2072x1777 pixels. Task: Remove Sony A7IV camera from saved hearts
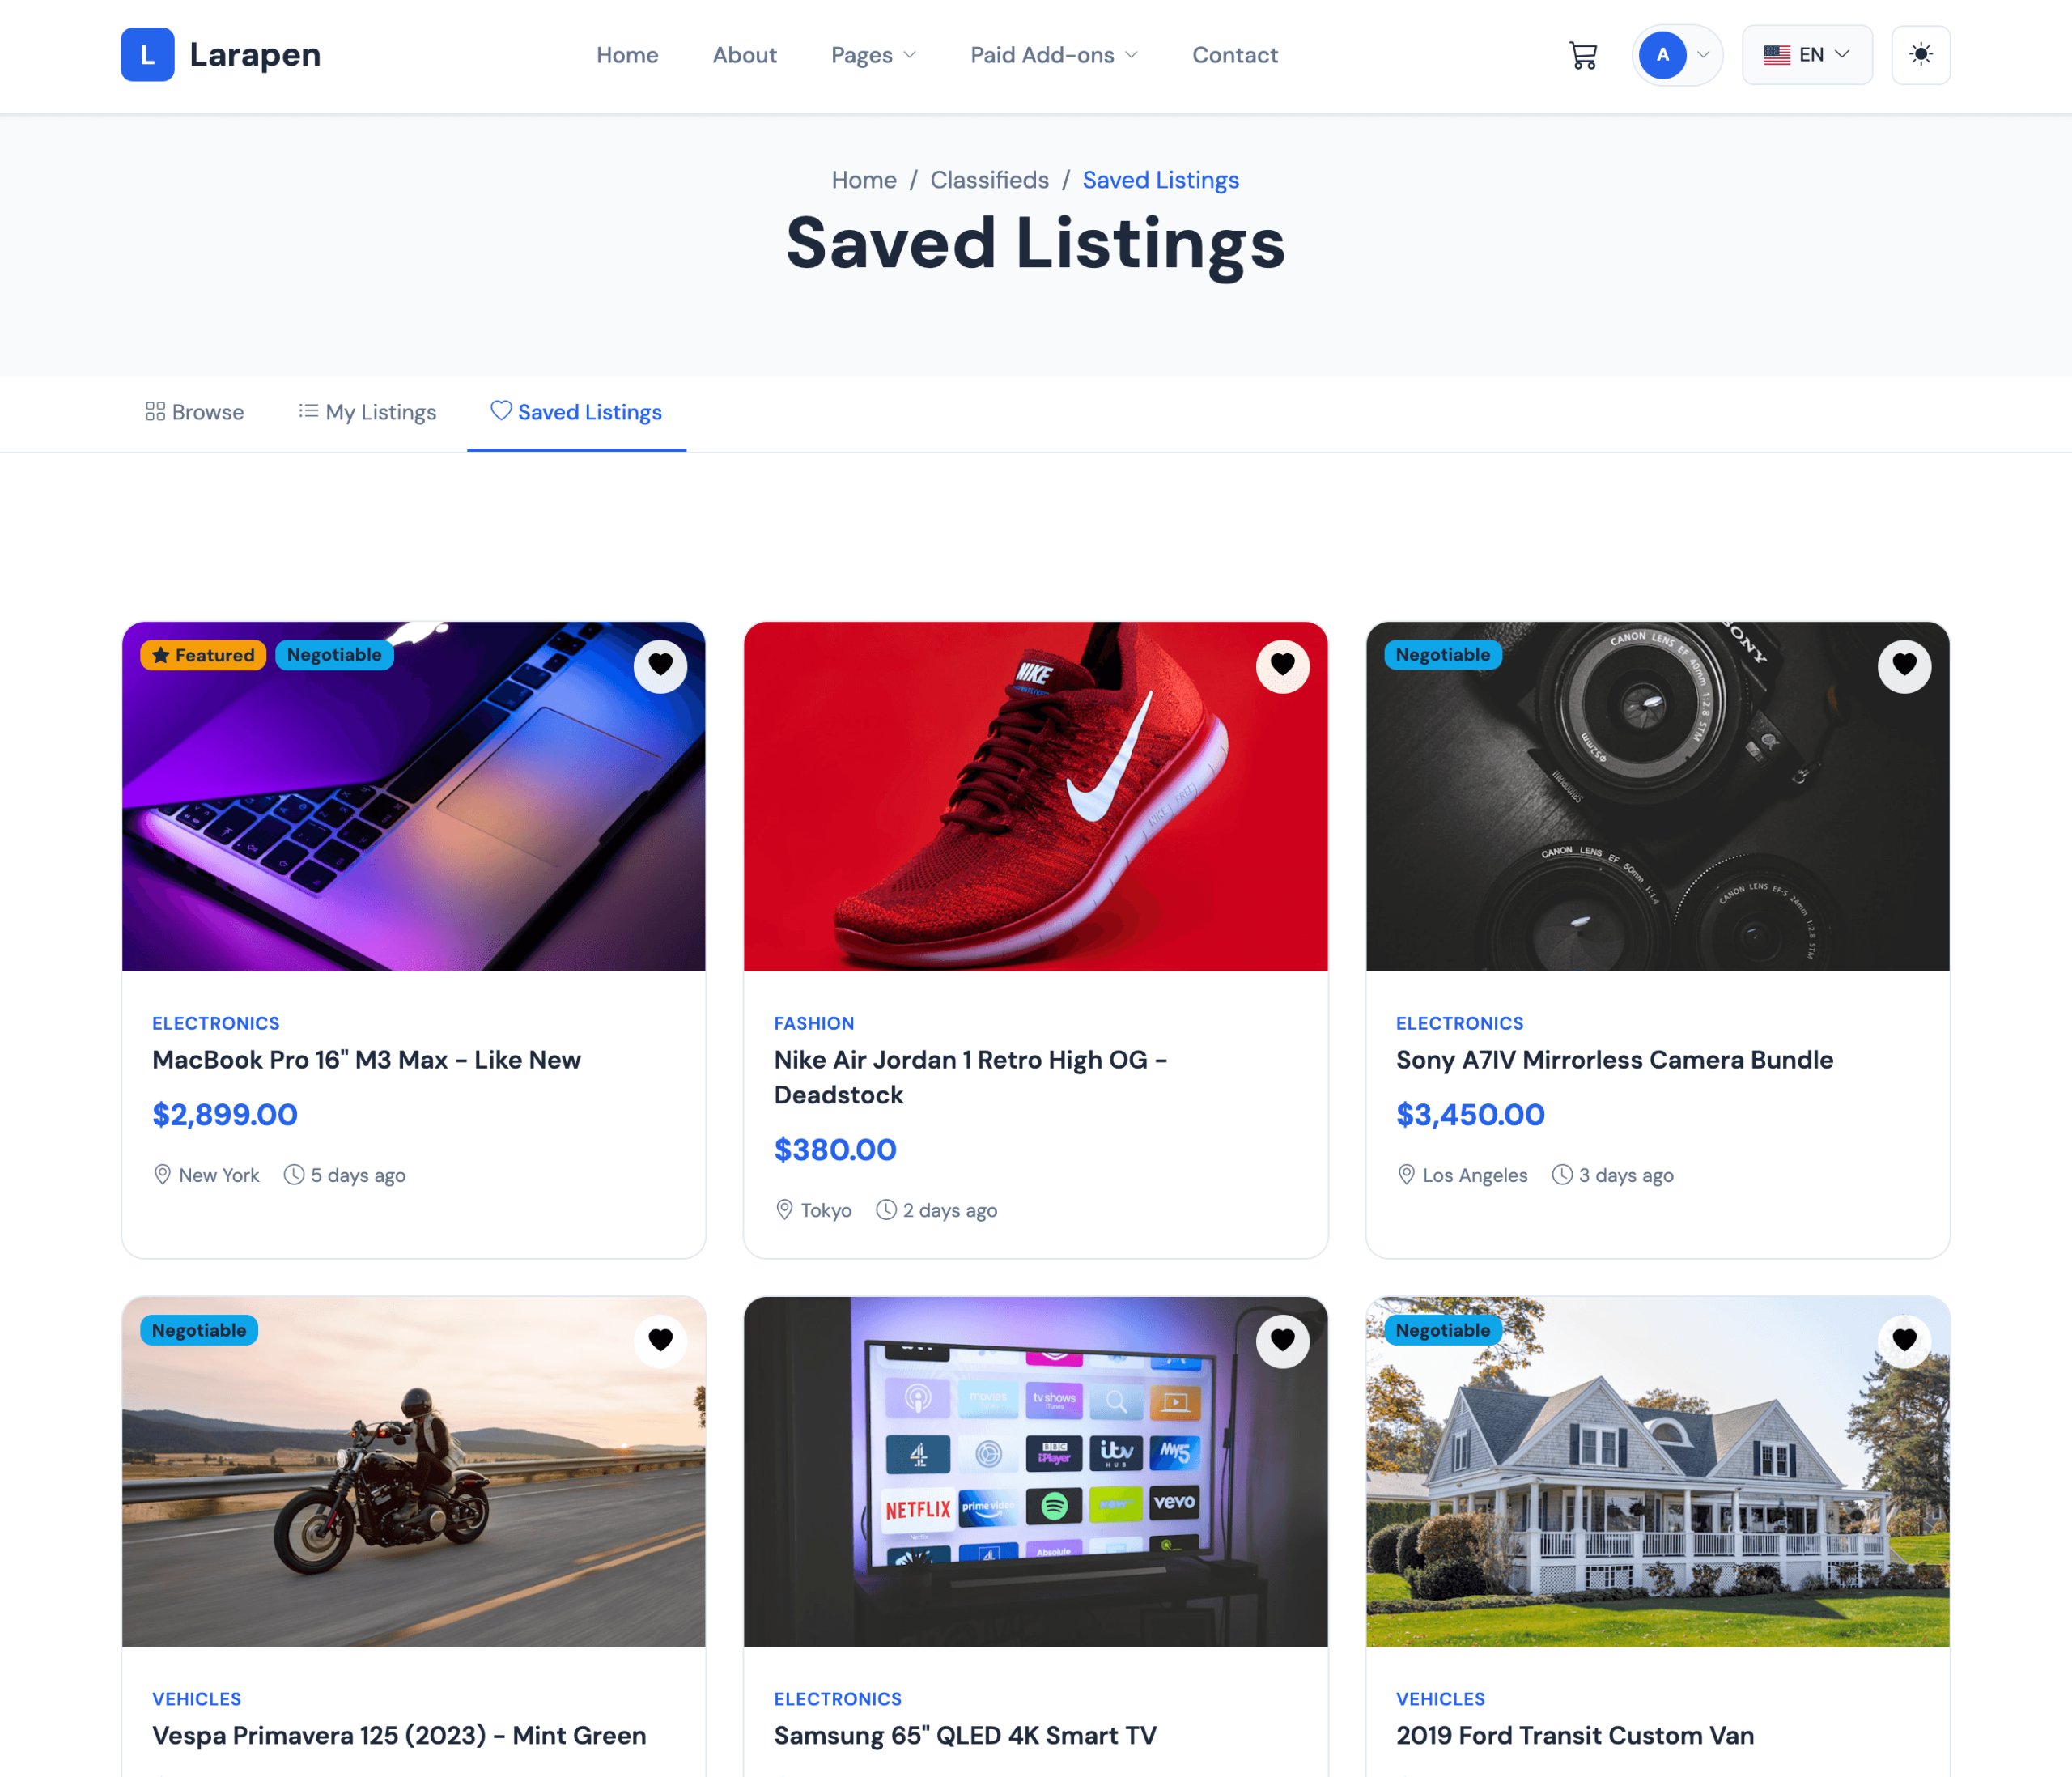coord(1904,665)
